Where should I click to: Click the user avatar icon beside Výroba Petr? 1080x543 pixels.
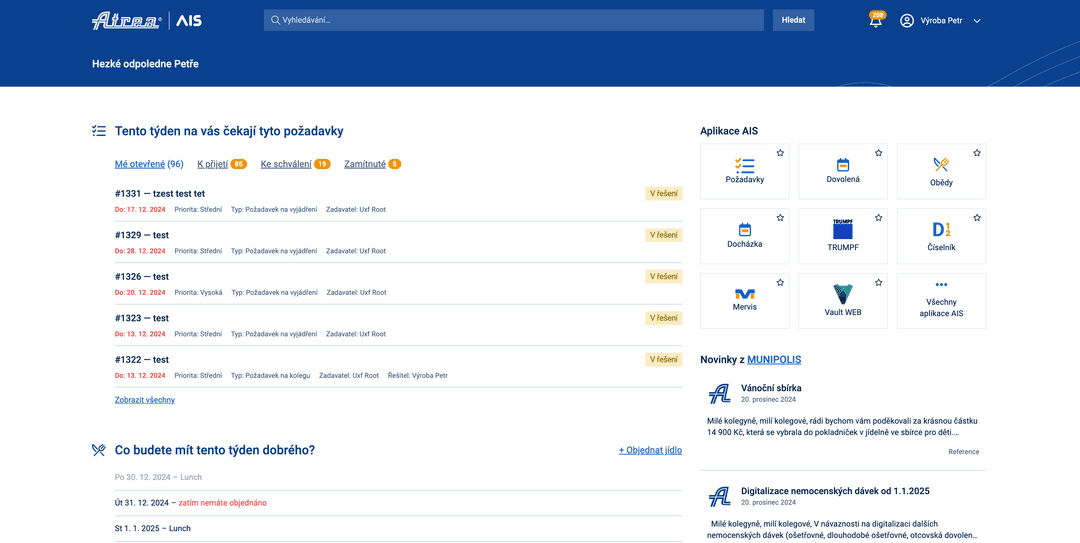[x=906, y=21]
